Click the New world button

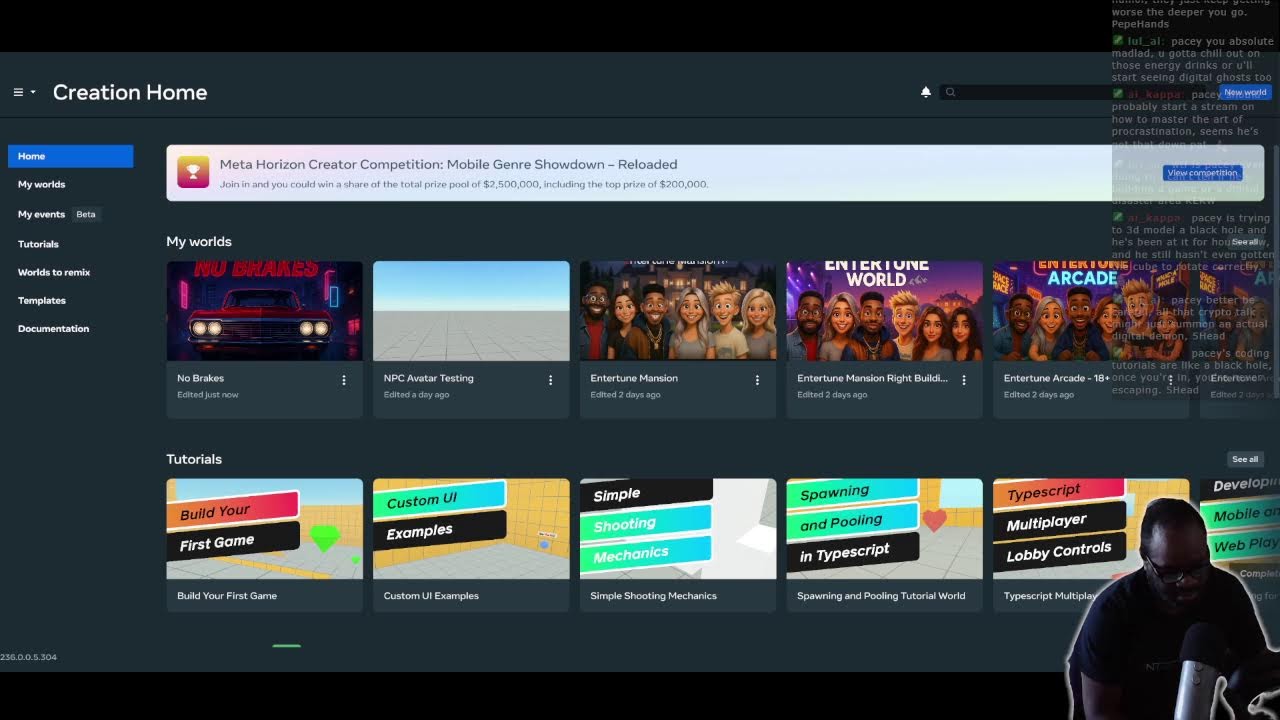1245,92
